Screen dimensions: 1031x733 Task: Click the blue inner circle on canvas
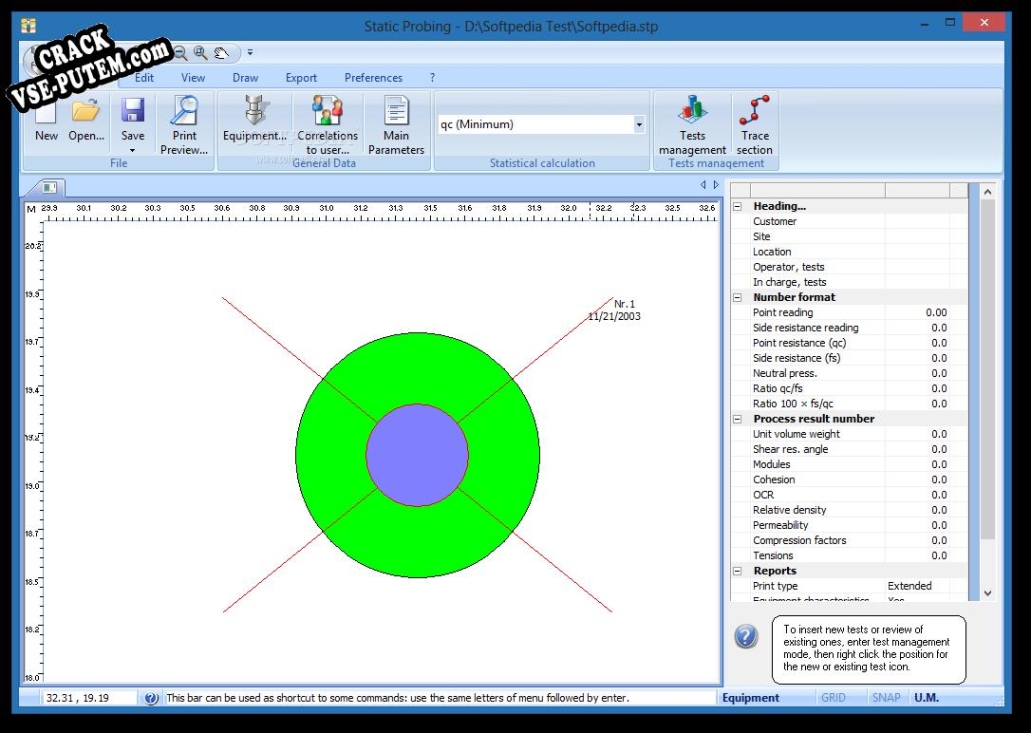click(418, 455)
